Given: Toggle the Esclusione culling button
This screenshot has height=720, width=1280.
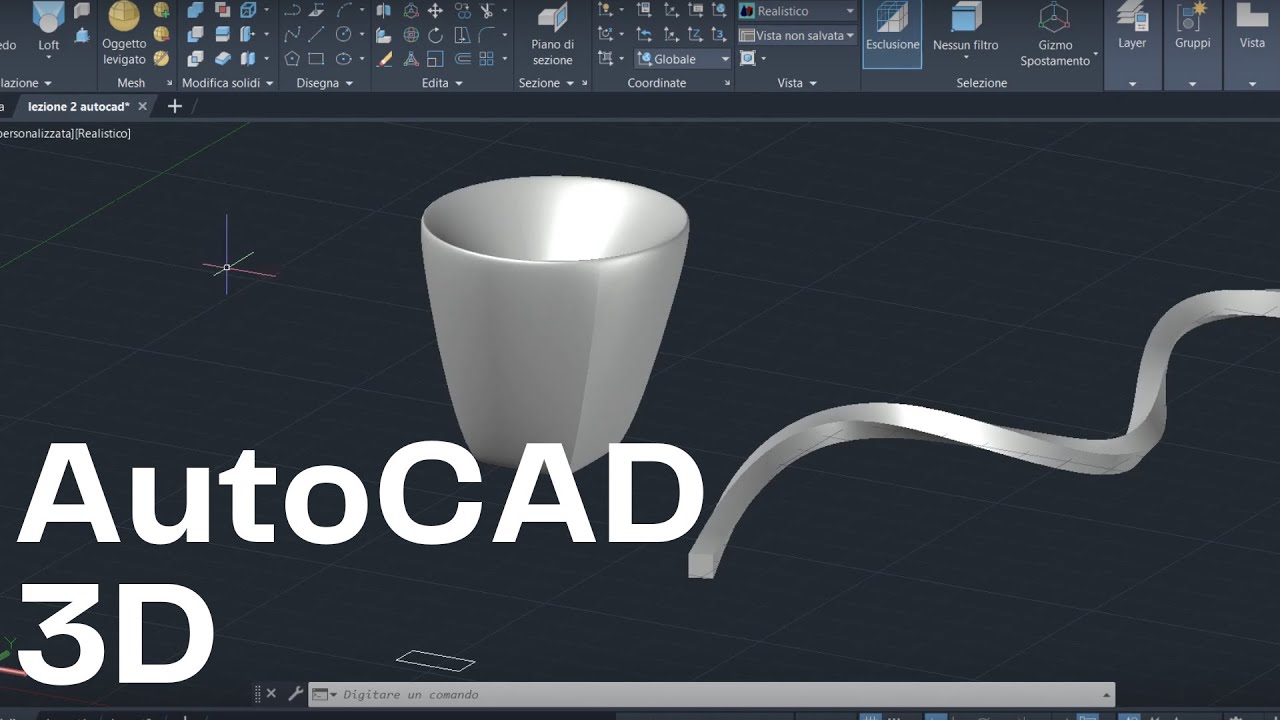Looking at the screenshot, I should coord(892,32).
